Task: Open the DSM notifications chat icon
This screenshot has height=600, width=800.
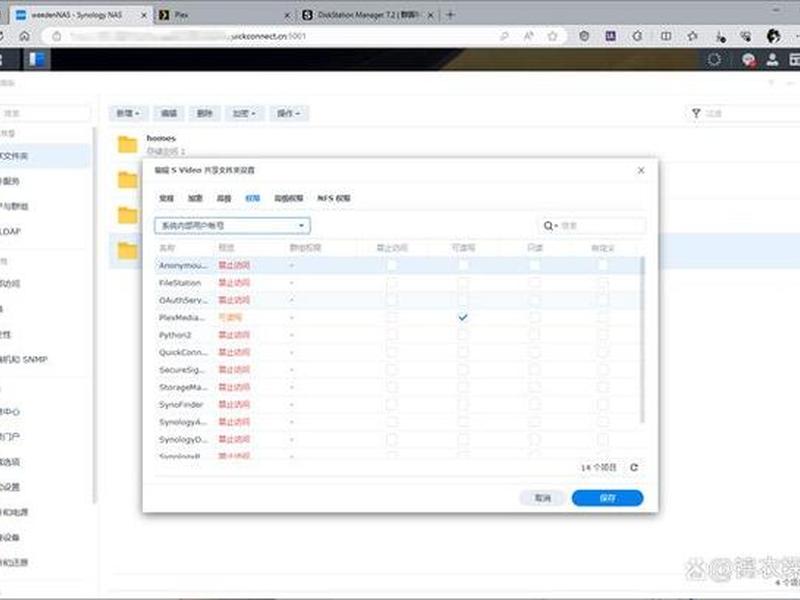Action: pyautogui.click(x=748, y=60)
